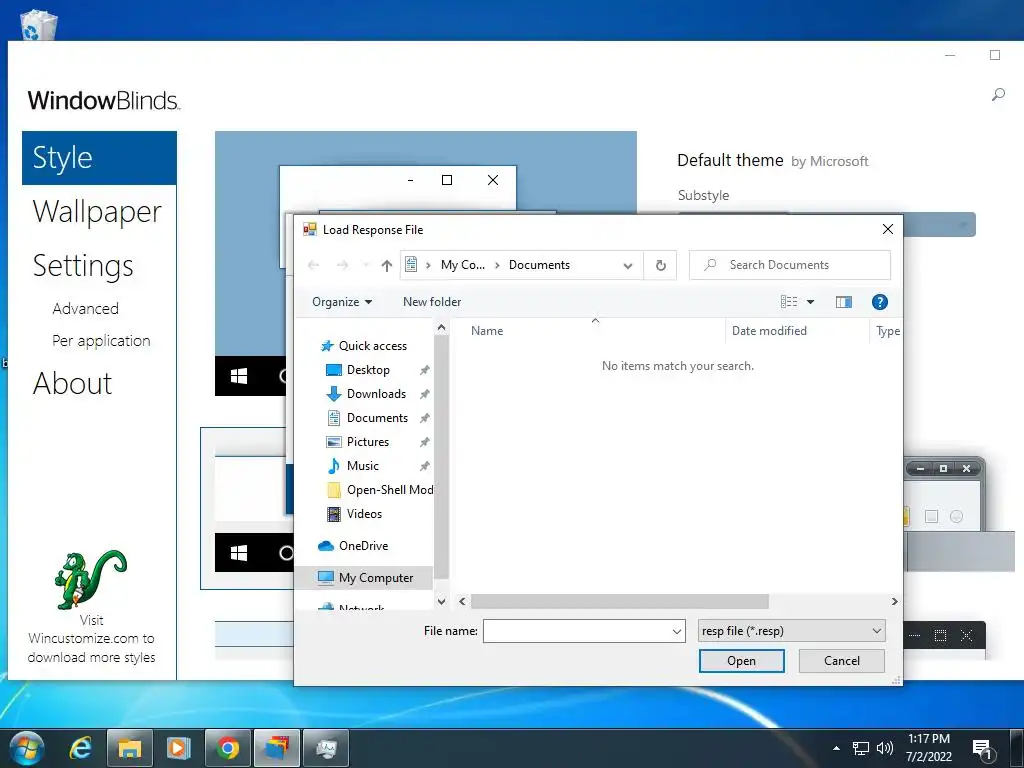Launch Internet Explorer from taskbar
The height and width of the screenshot is (768, 1024).
coord(80,748)
